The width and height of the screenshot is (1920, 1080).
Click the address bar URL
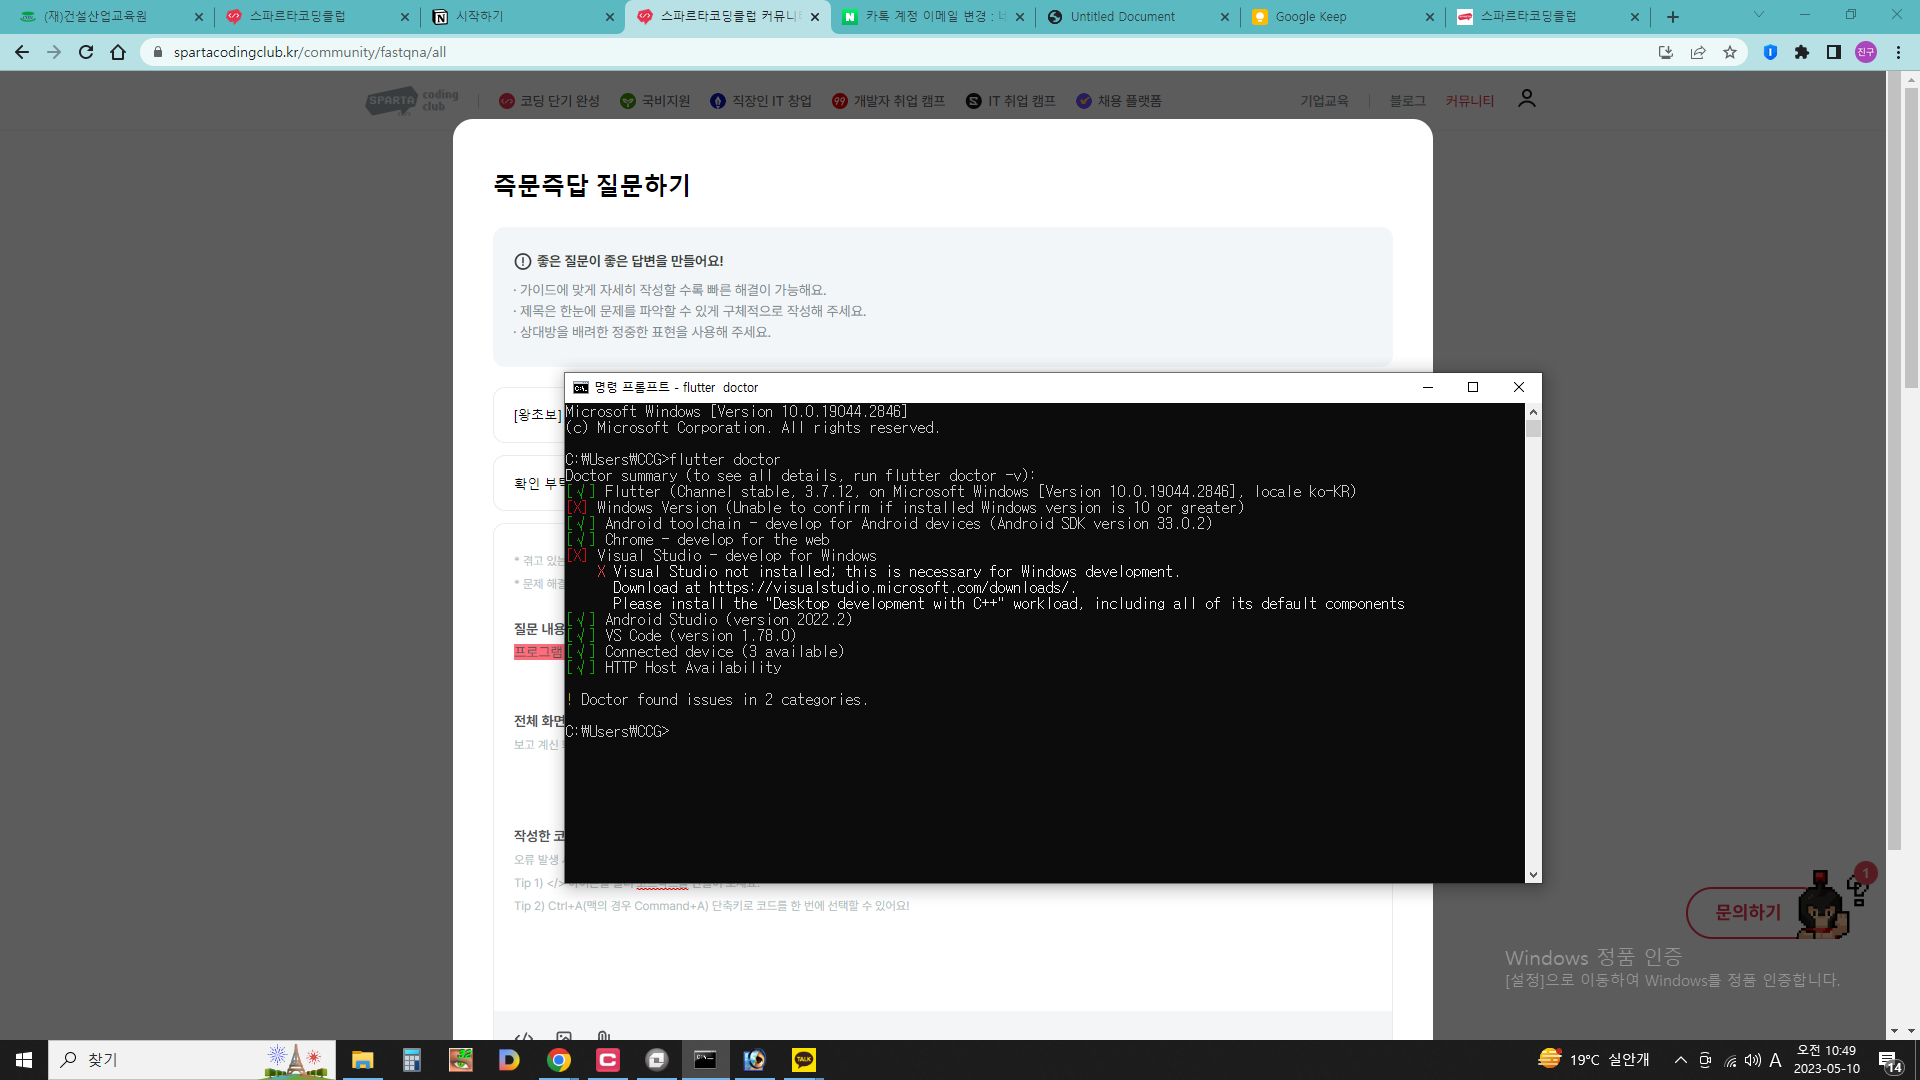(310, 52)
